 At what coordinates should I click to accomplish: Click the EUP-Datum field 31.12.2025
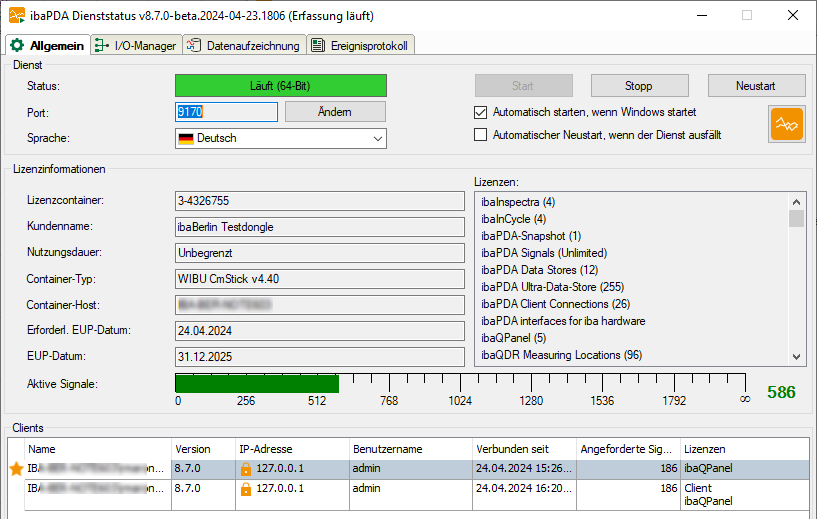319,357
